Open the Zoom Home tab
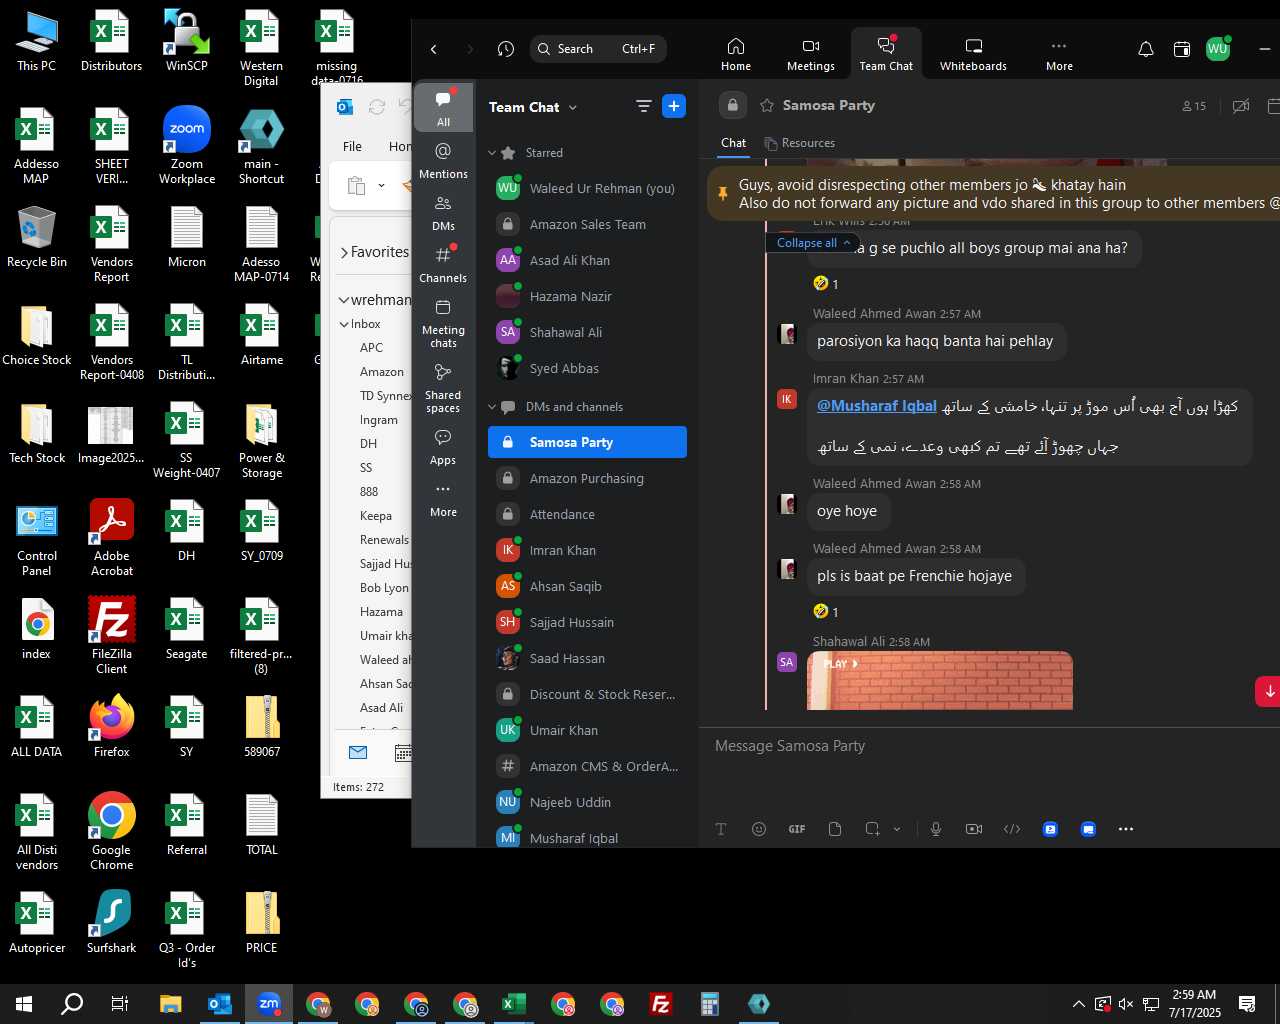 tap(736, 54)
